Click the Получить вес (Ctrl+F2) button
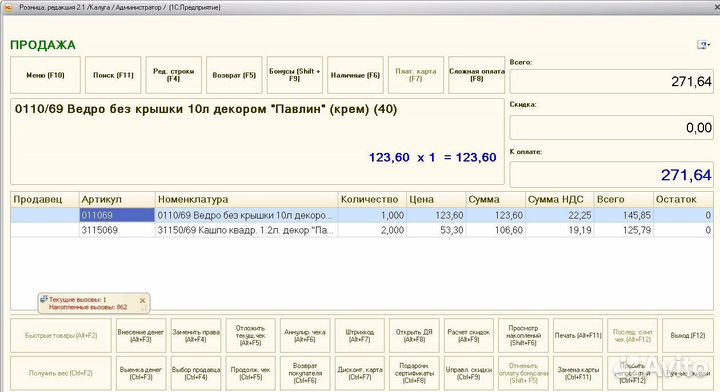720x392 pixels. coord(61,373)
